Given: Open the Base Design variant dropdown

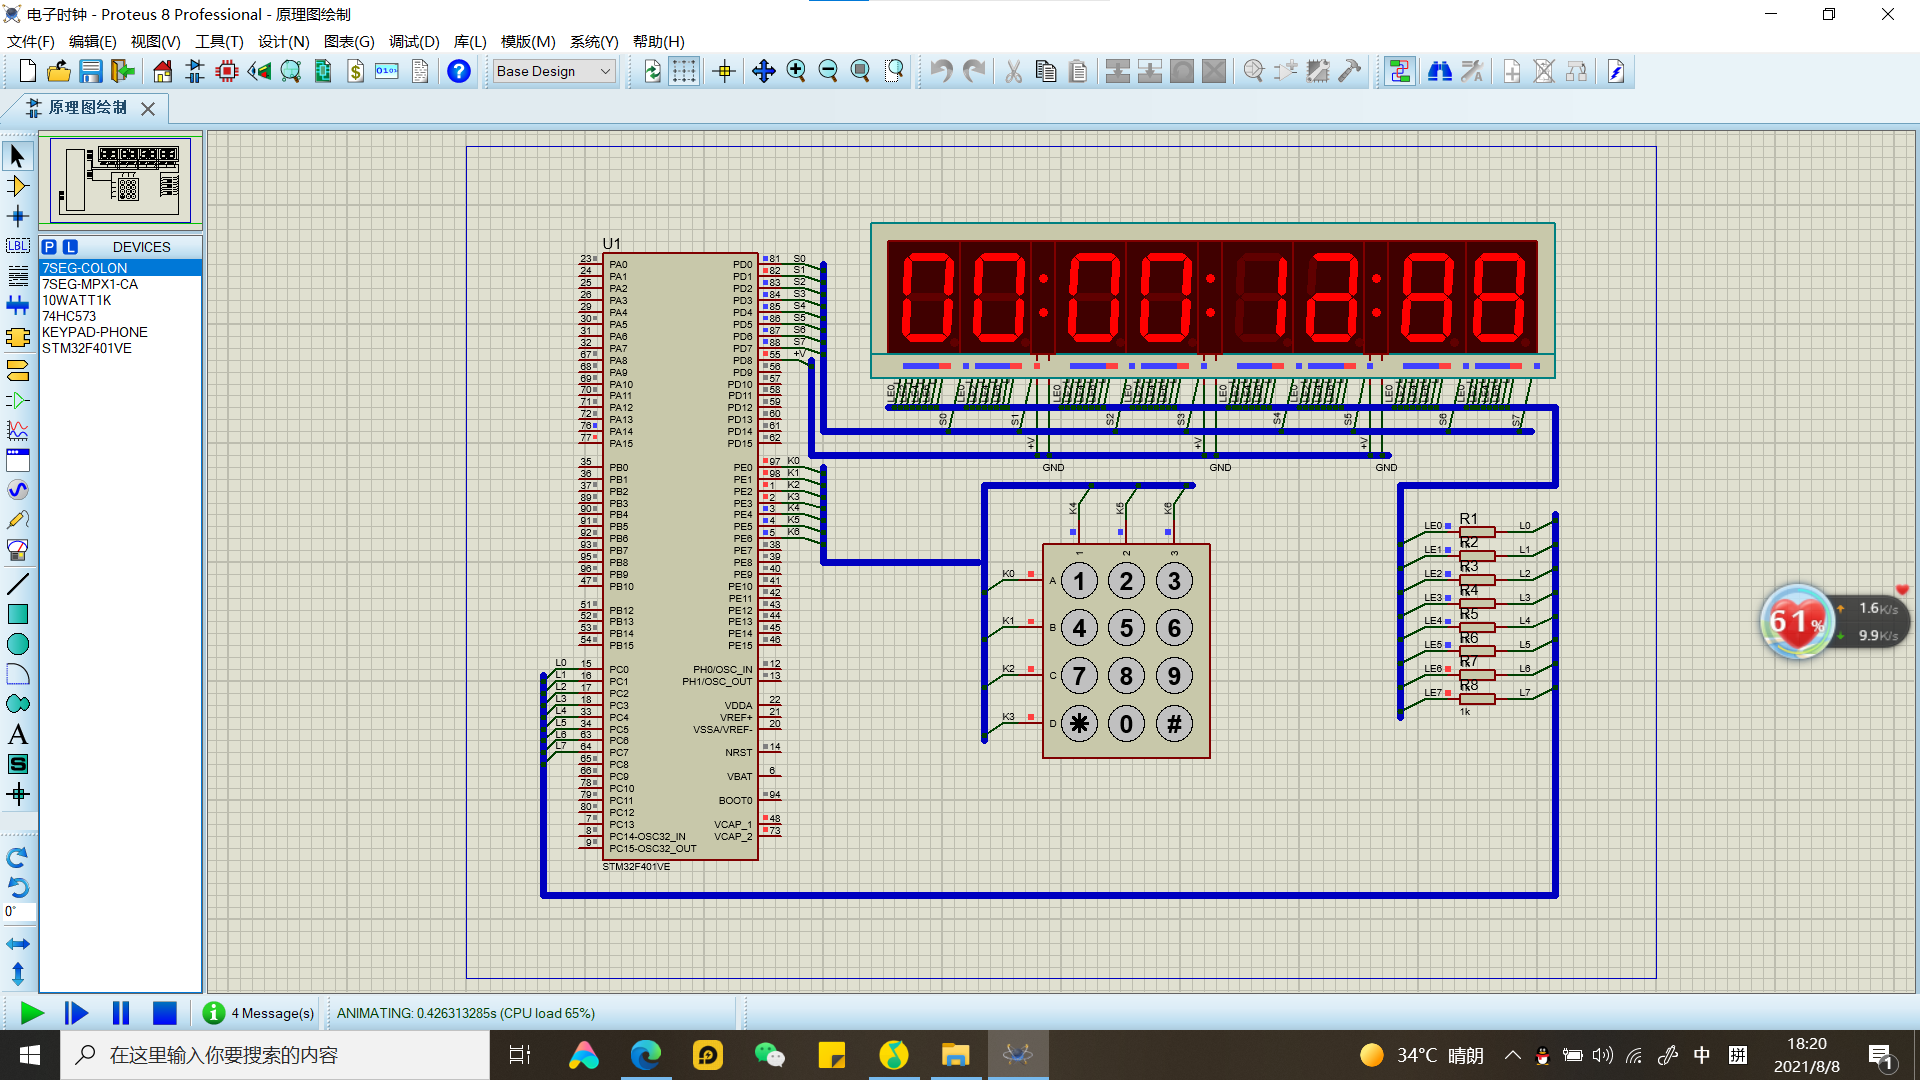Looking at the screenshot, I should pos(554,71).
